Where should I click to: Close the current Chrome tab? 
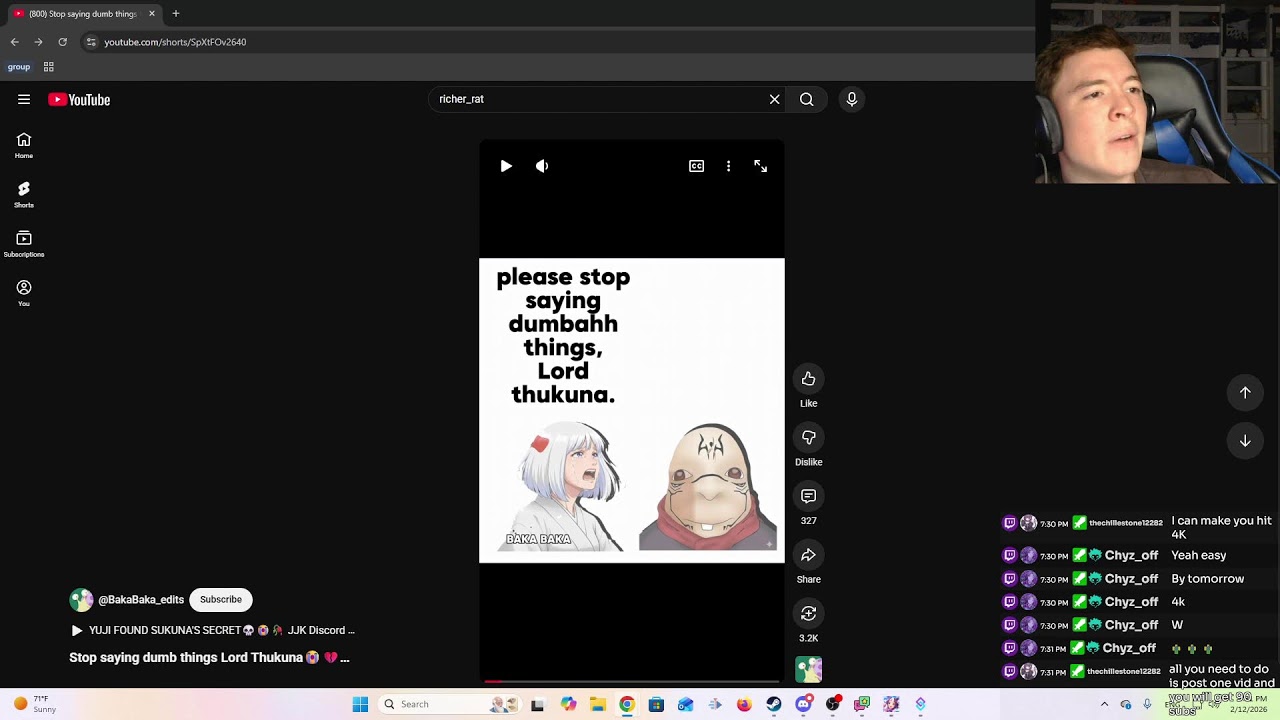tap(152, 14)
